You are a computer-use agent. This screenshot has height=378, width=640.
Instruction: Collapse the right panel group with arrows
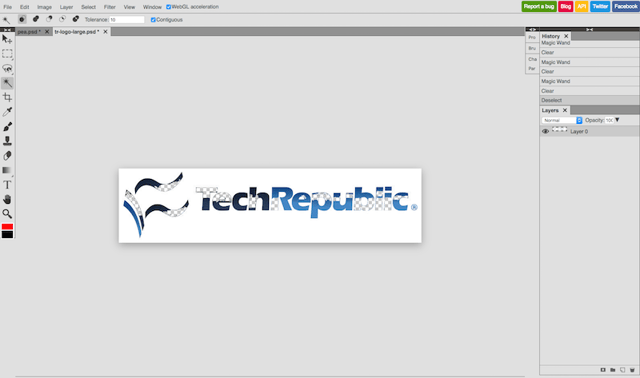[589, 29]
